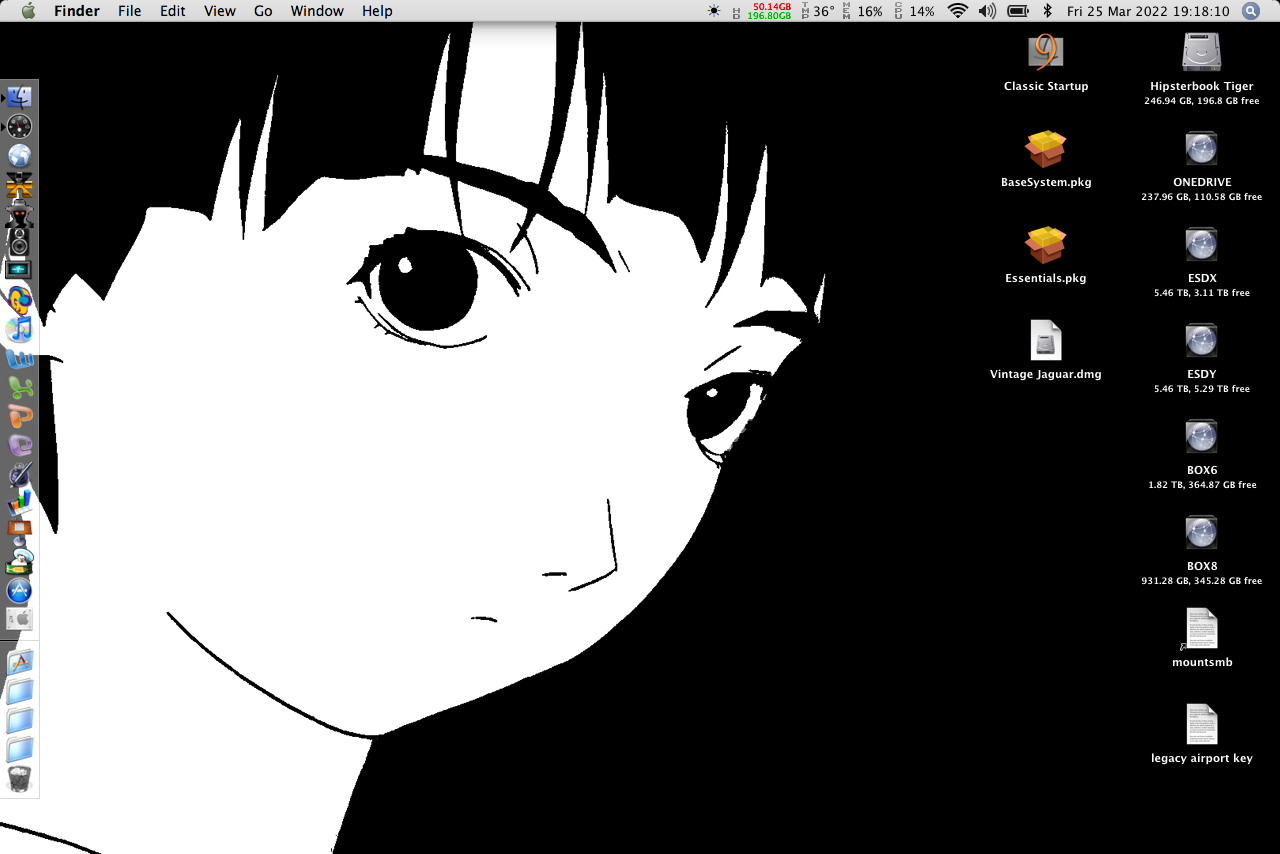Open the Window menu

coord(317,11)
